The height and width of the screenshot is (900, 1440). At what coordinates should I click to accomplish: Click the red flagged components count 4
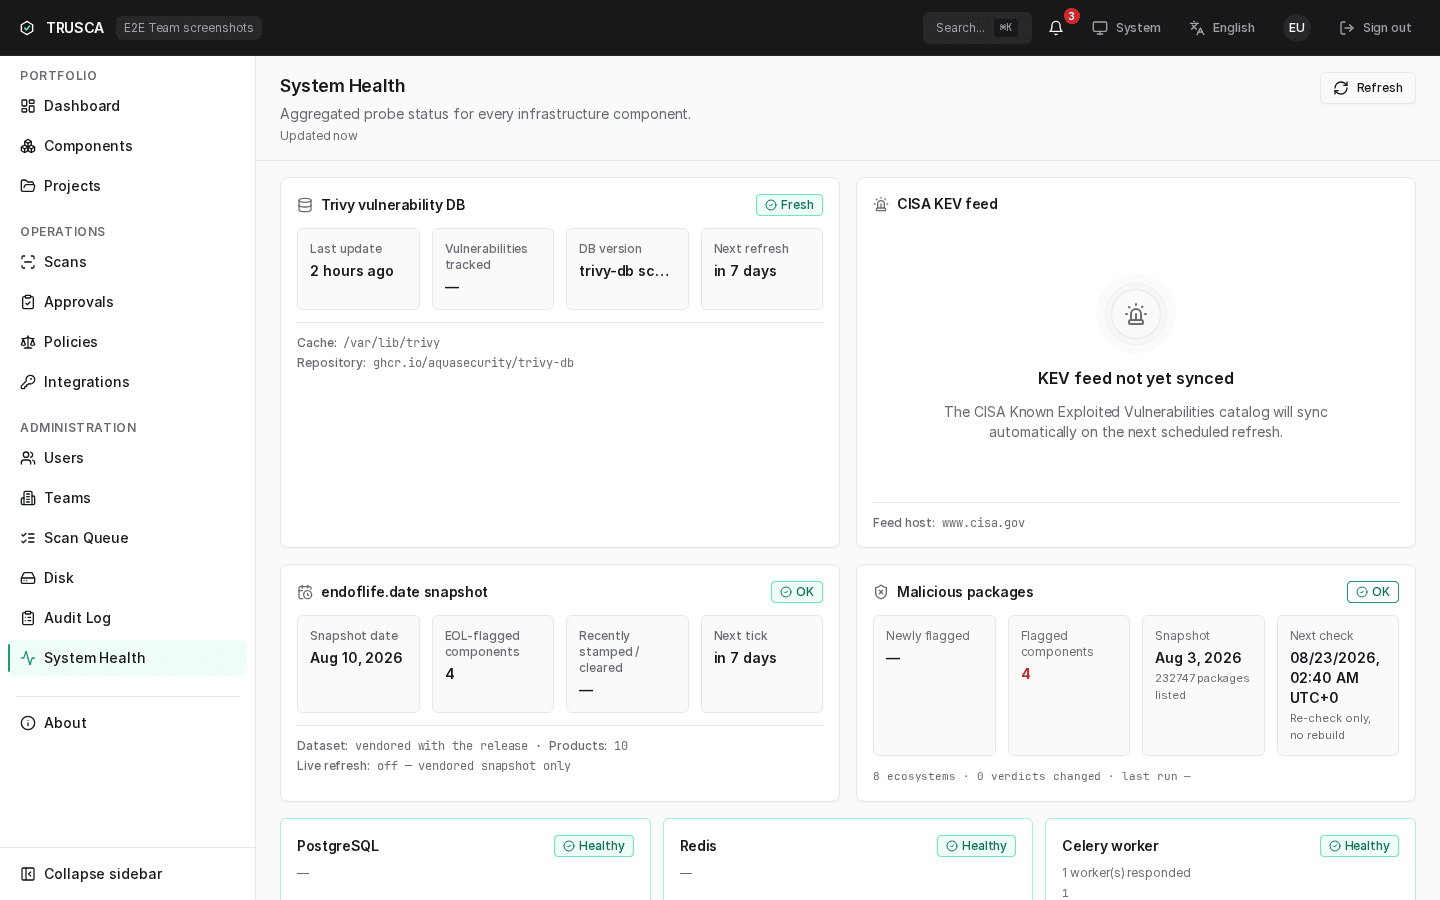coord(1026,674)
